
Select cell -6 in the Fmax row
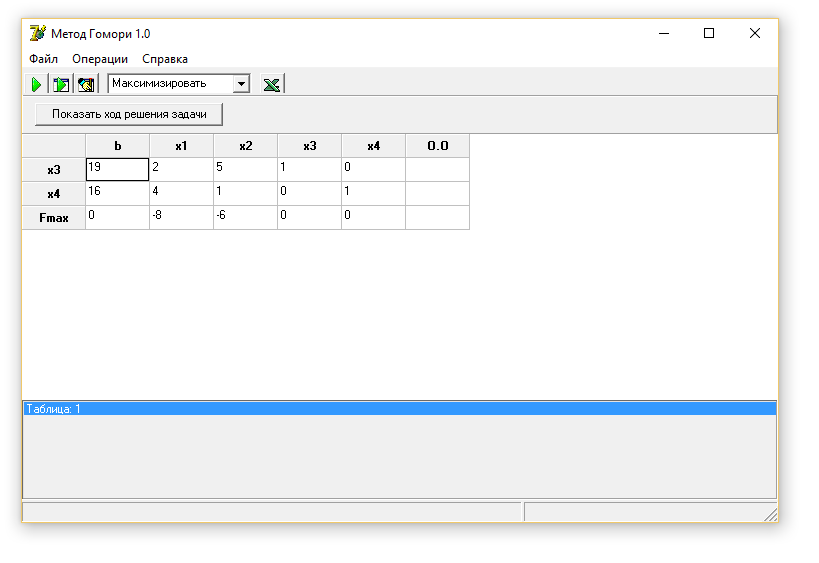click(245, 218)
